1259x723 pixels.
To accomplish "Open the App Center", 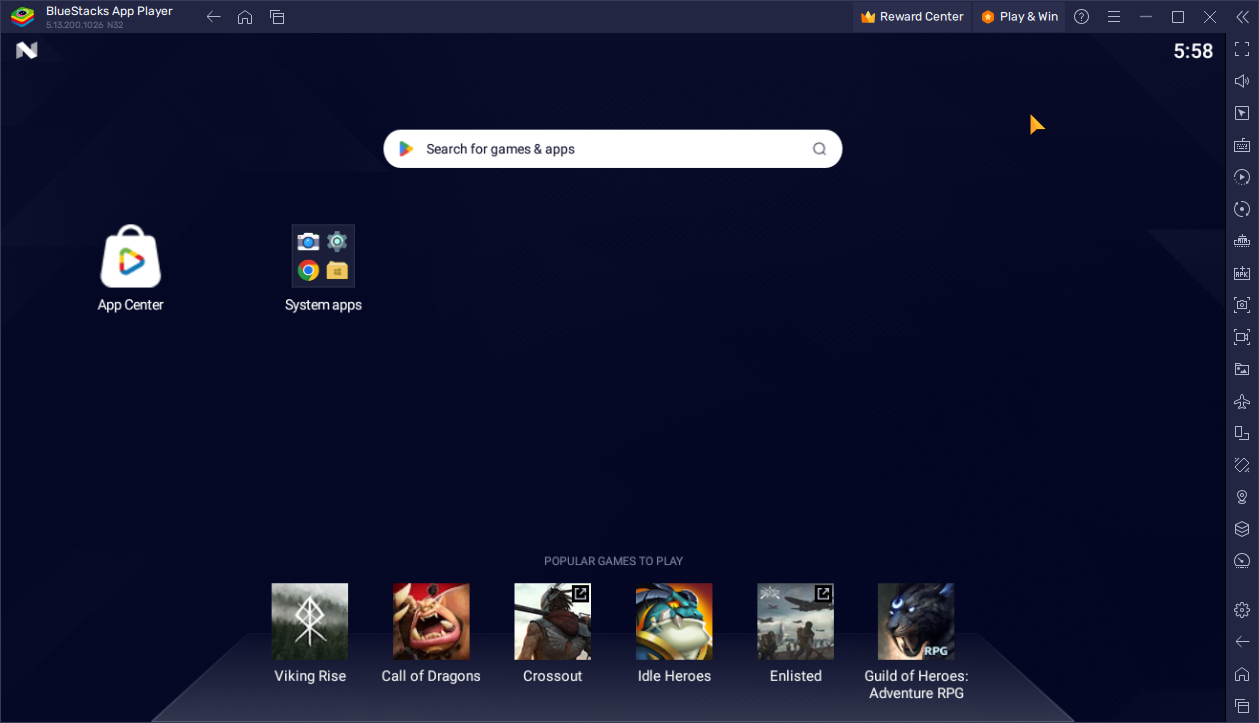I will tap(131, 268).
